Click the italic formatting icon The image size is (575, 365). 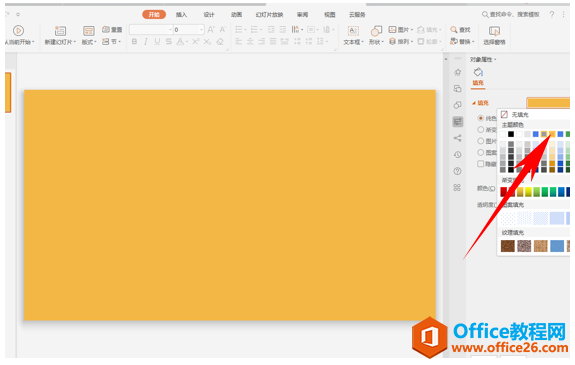coord(146,42)
